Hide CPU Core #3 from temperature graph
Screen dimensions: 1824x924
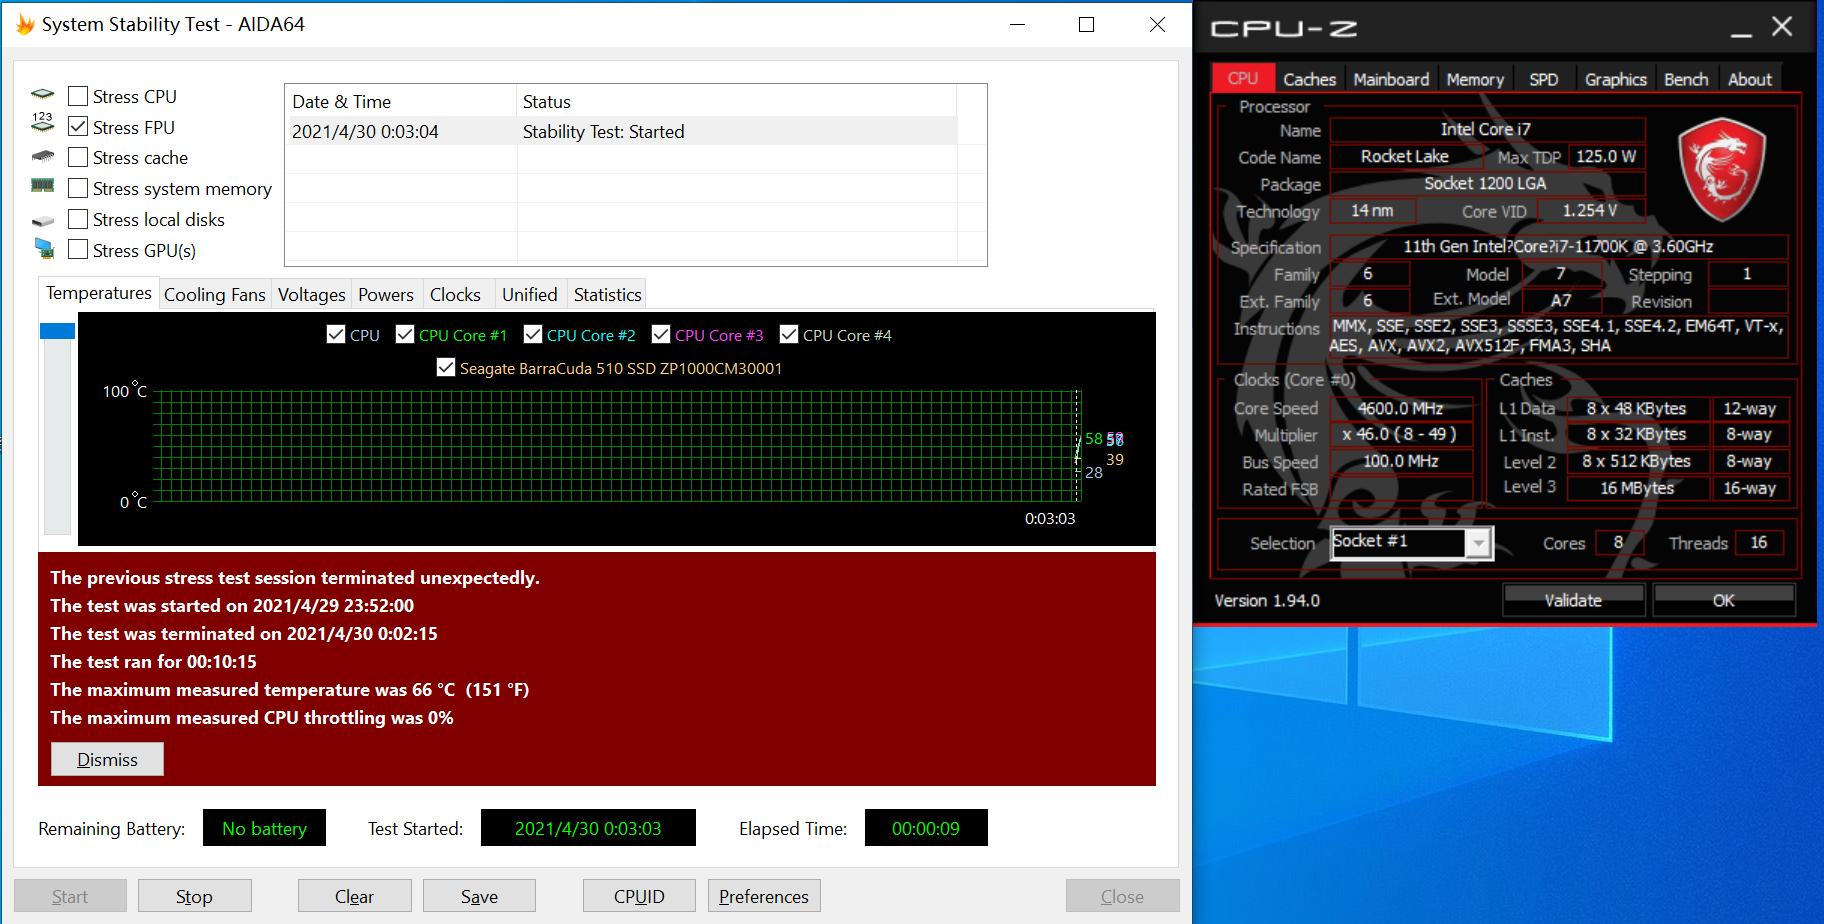click(x=661, y=335)
